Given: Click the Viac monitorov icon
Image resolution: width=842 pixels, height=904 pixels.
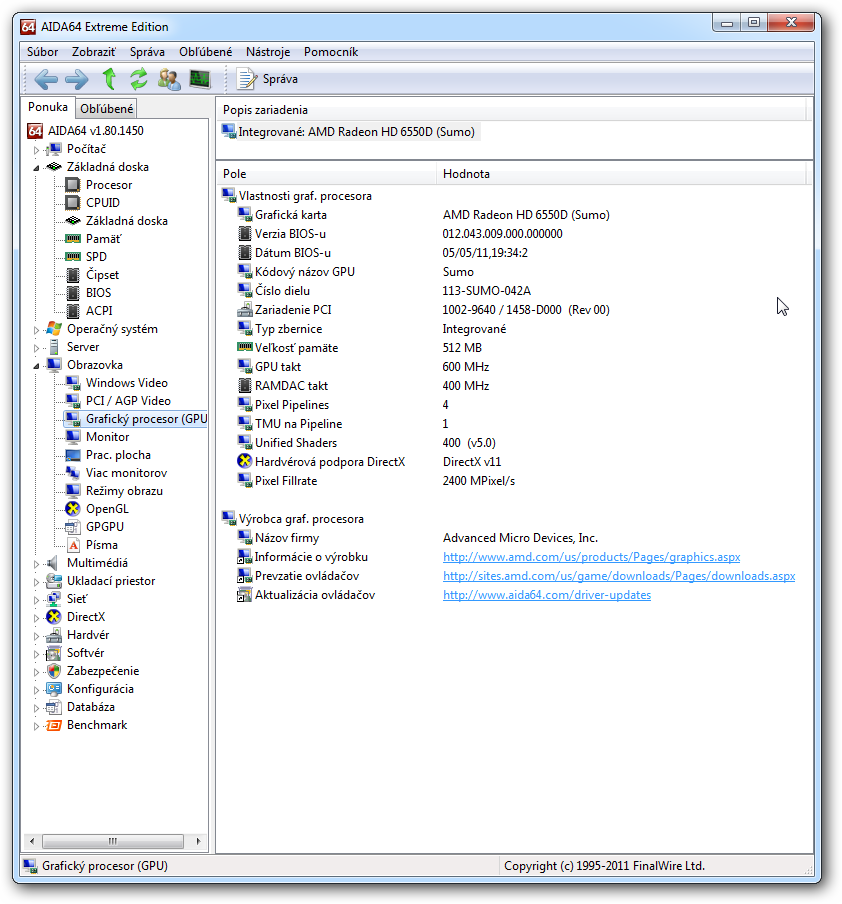Looking at the screenshot, I should 73,473.
